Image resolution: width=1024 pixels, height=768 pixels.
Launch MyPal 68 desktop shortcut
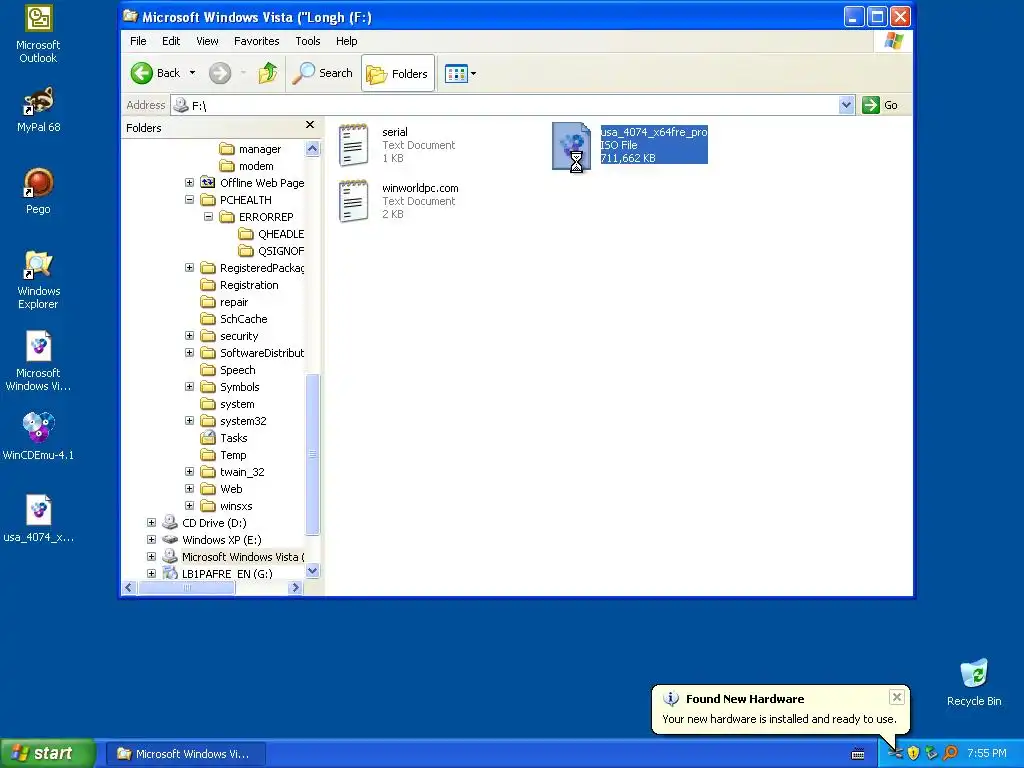38,110
